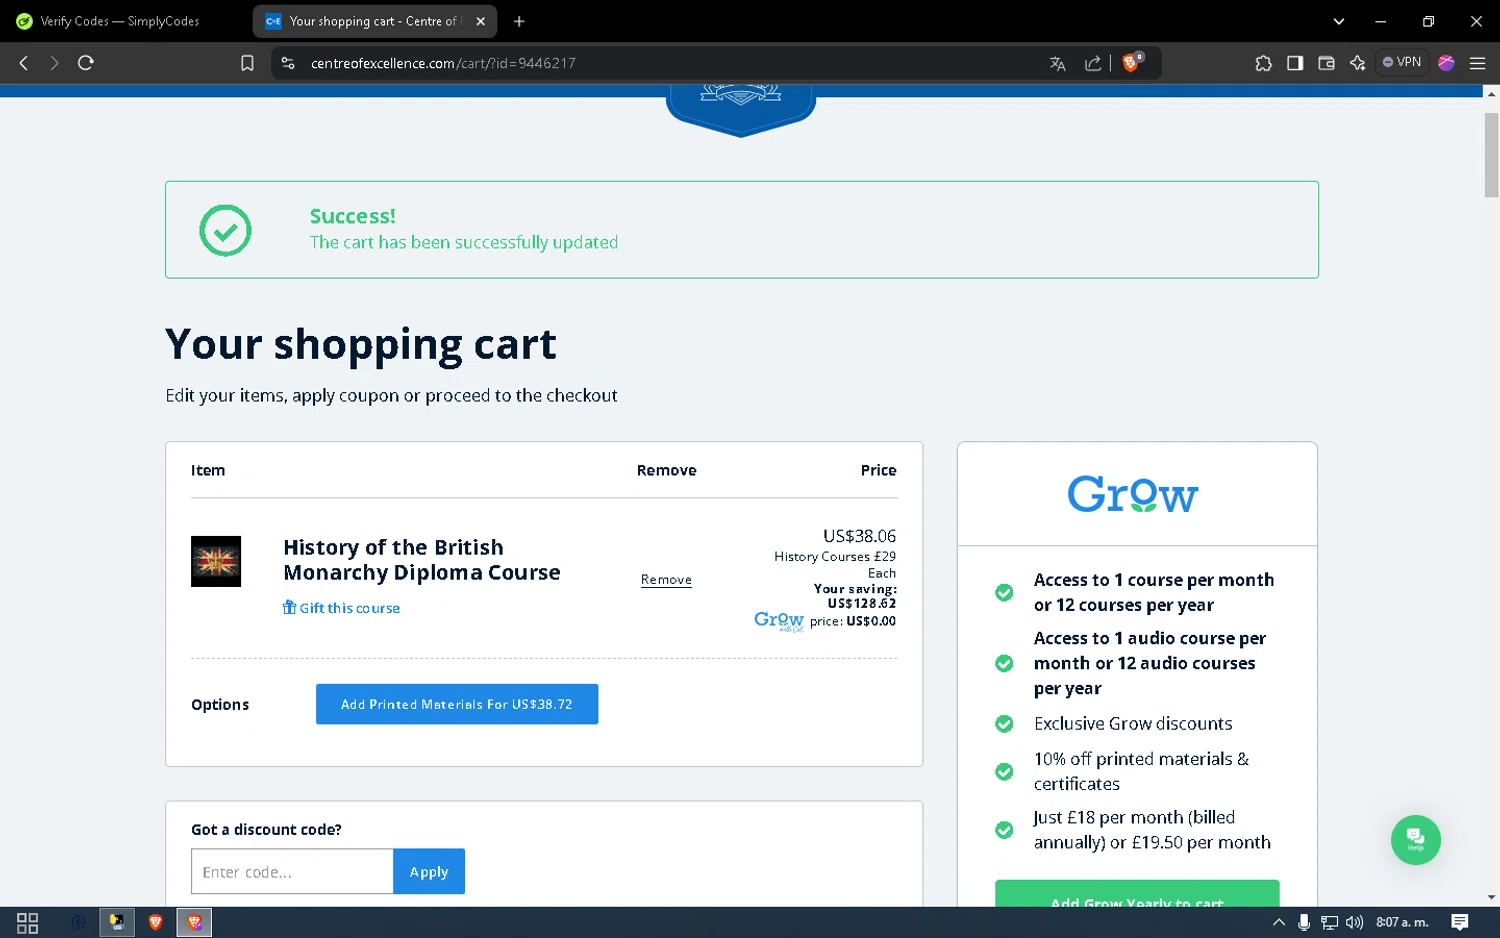Click the discount code input field
Image resolution: width=1500 pixels, height=938 pixels.
(x=292, y=871)
